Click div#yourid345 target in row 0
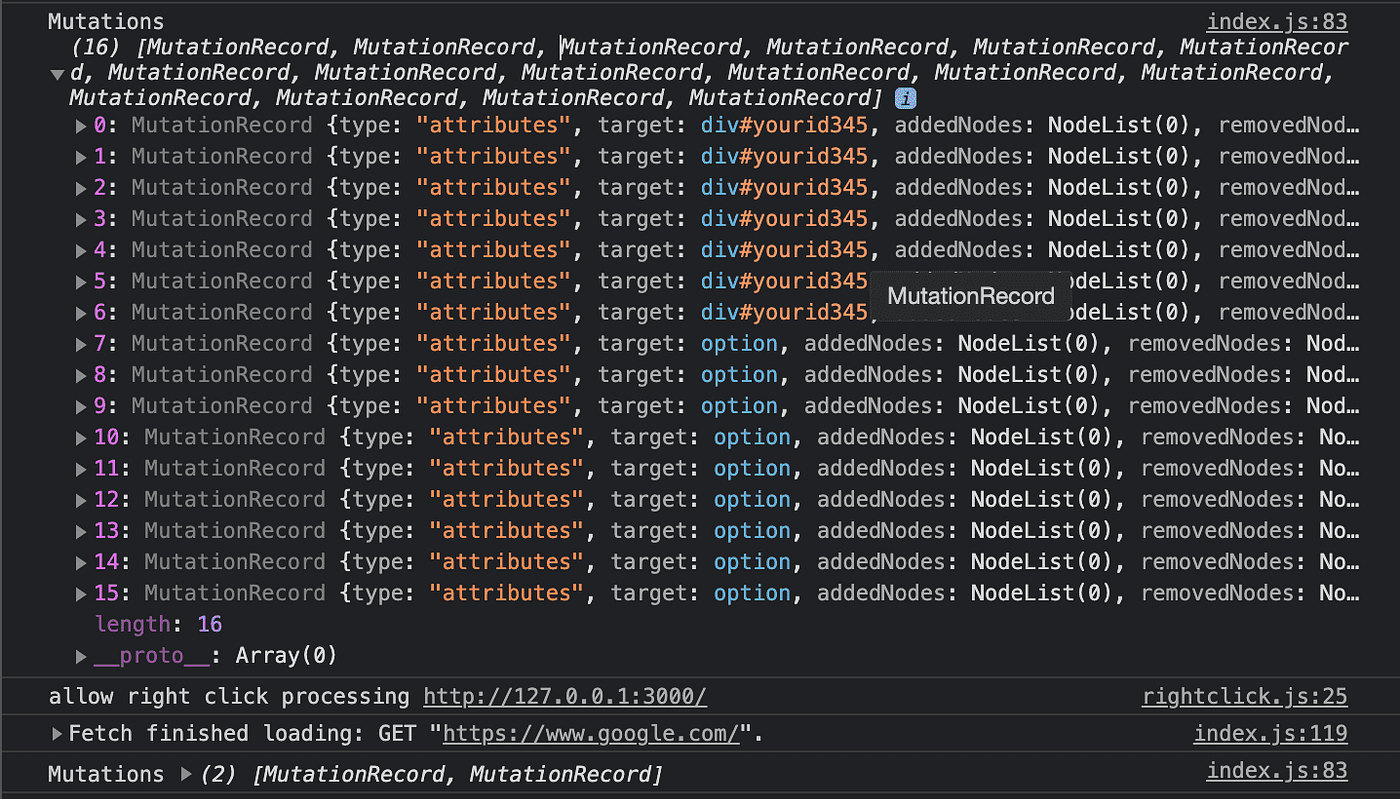The image size is (1400, 799). (784, 126)
